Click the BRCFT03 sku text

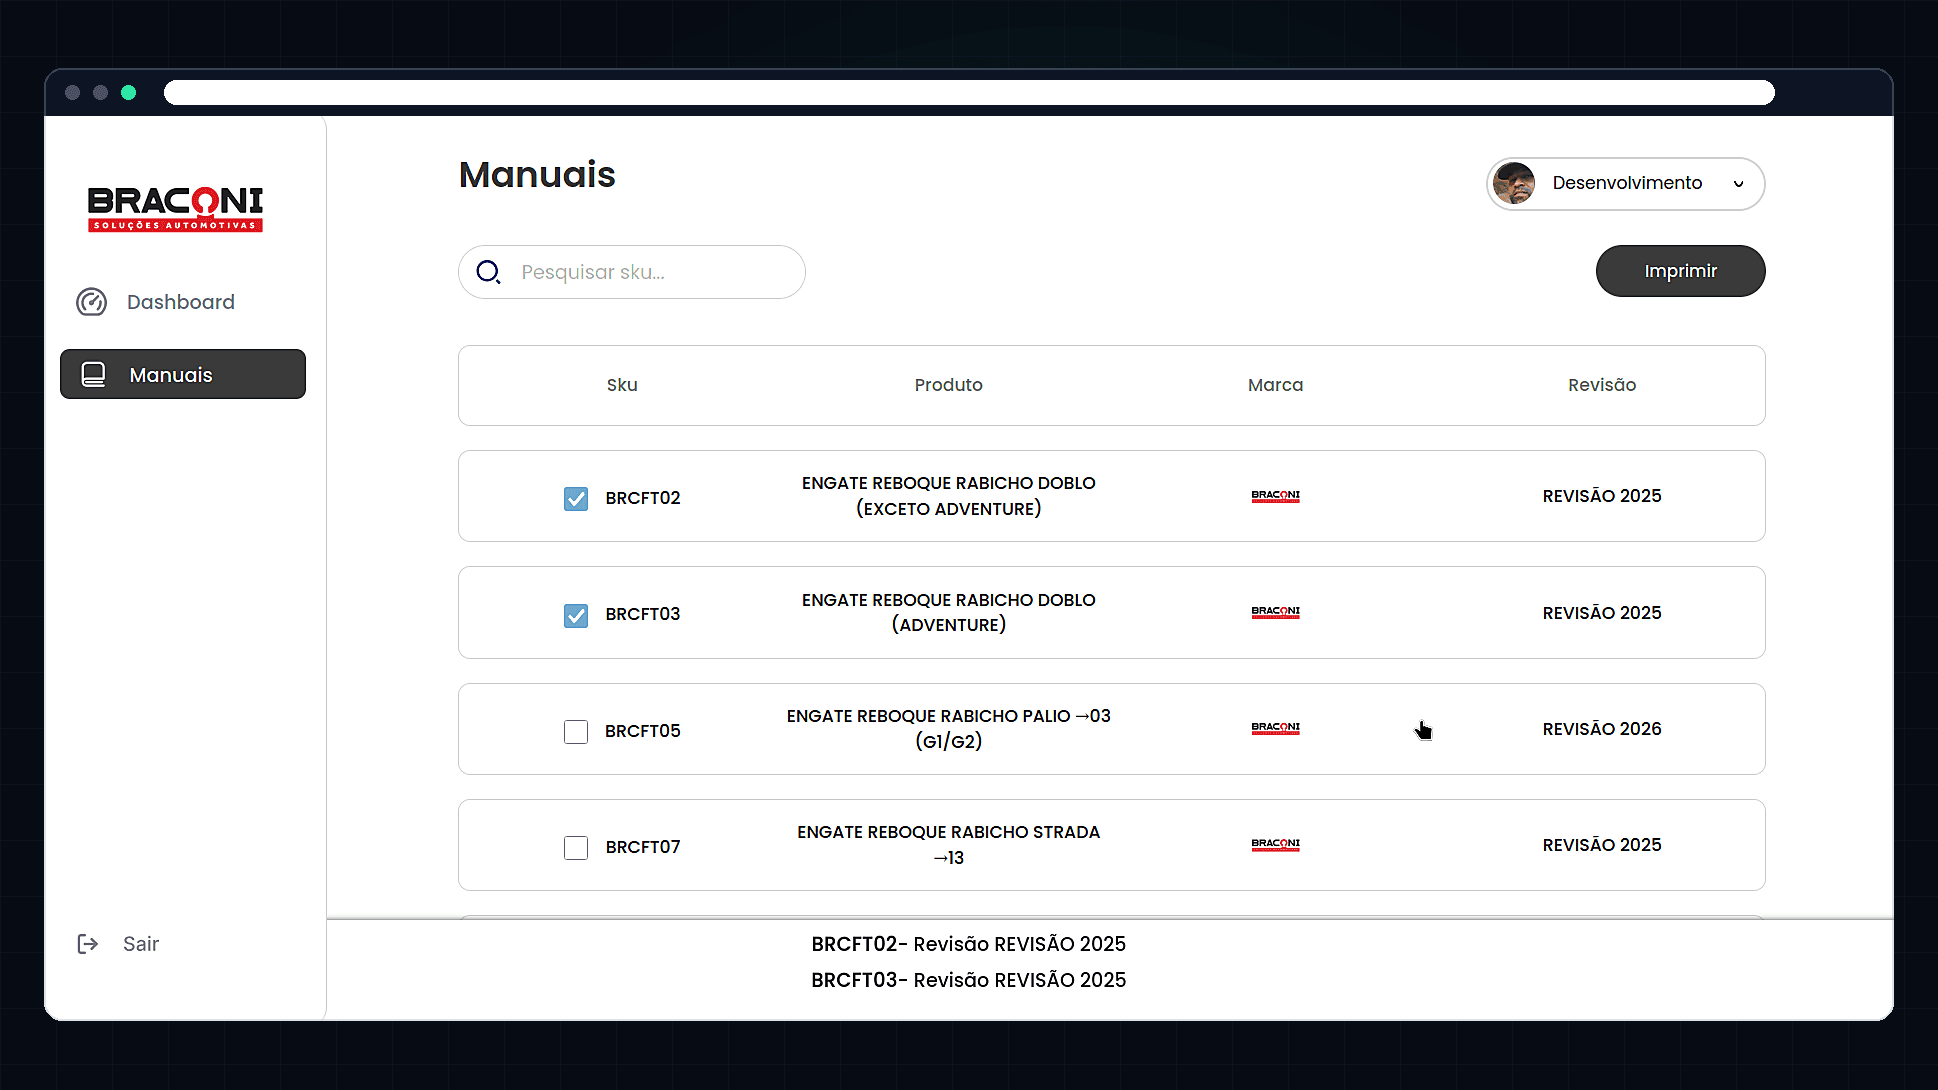643,614
